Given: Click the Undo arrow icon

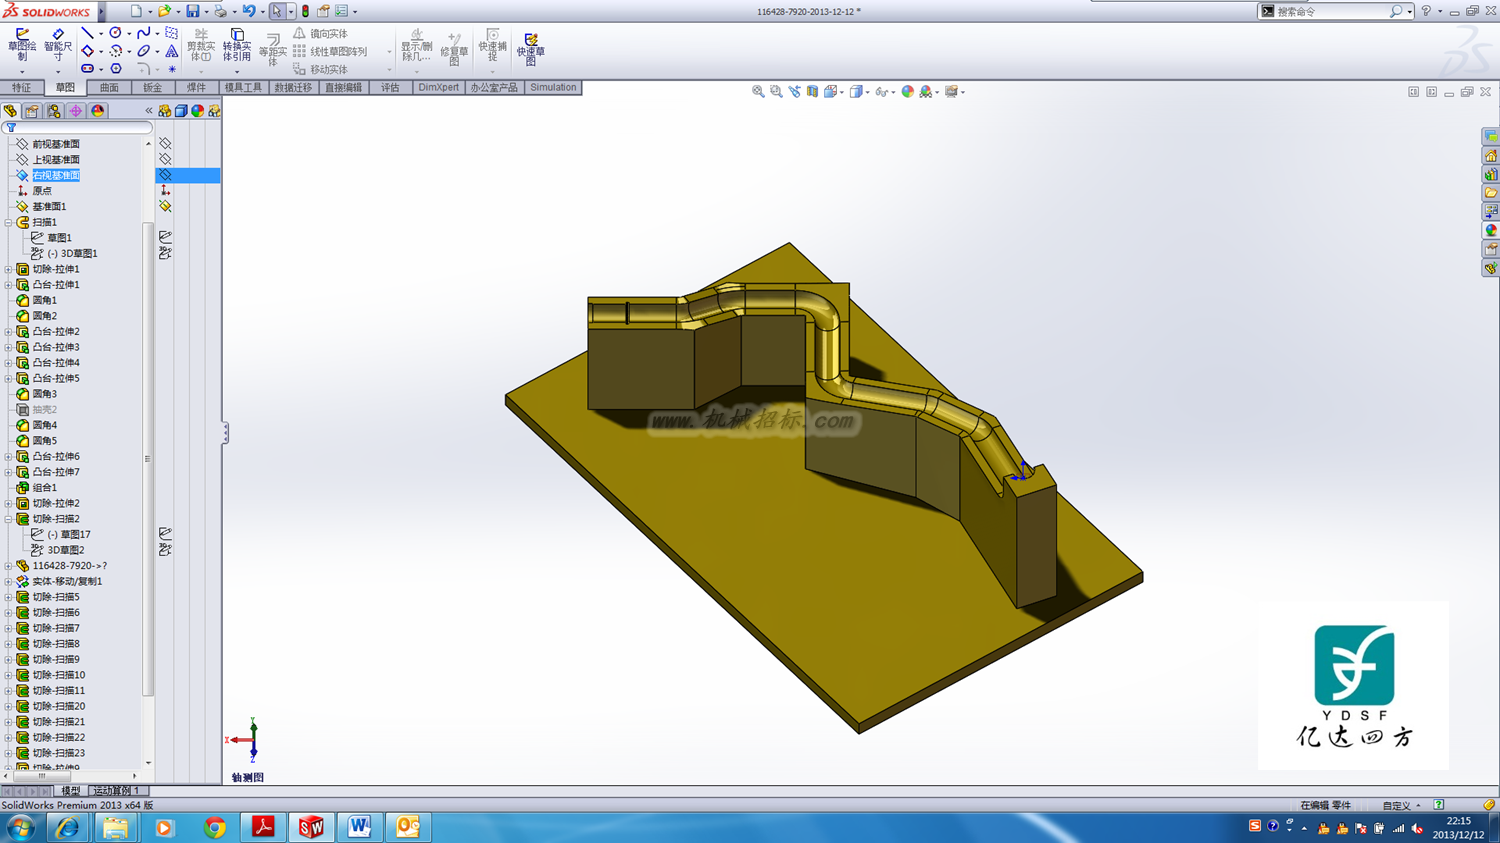Looking at the screenshot, I should coord(249,11).
